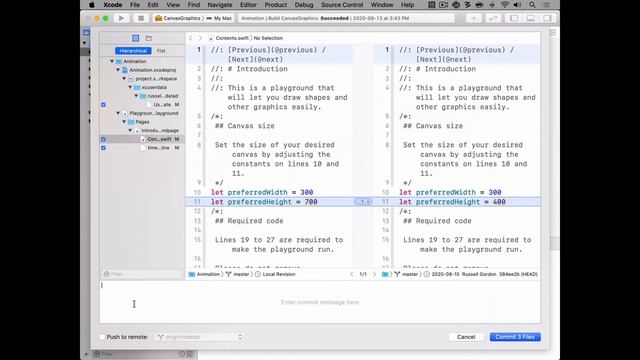Collapse the Pages folder
The image size is (640, 360).
pyautogui.click(x=124, y=122)
